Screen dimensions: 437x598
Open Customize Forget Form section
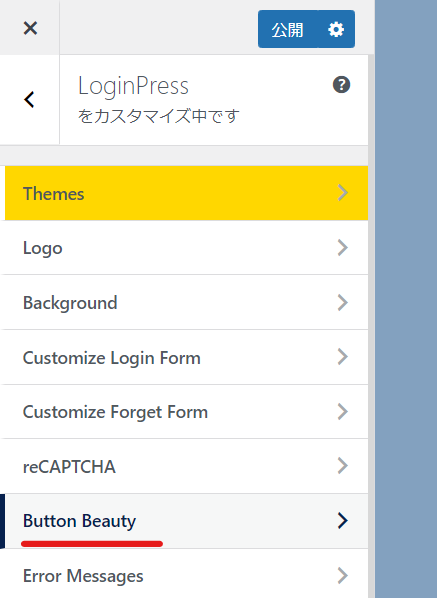[x=184, y=412]
